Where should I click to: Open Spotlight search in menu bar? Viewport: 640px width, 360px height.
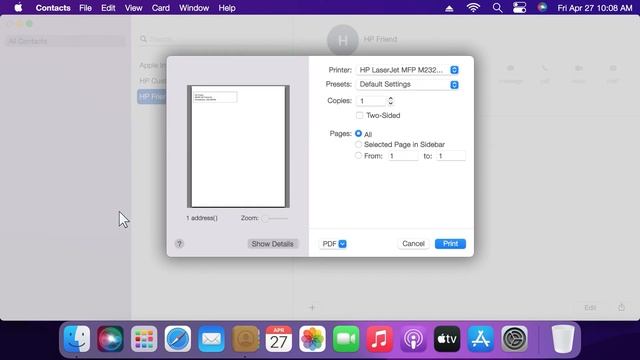[x=497, y=8]
